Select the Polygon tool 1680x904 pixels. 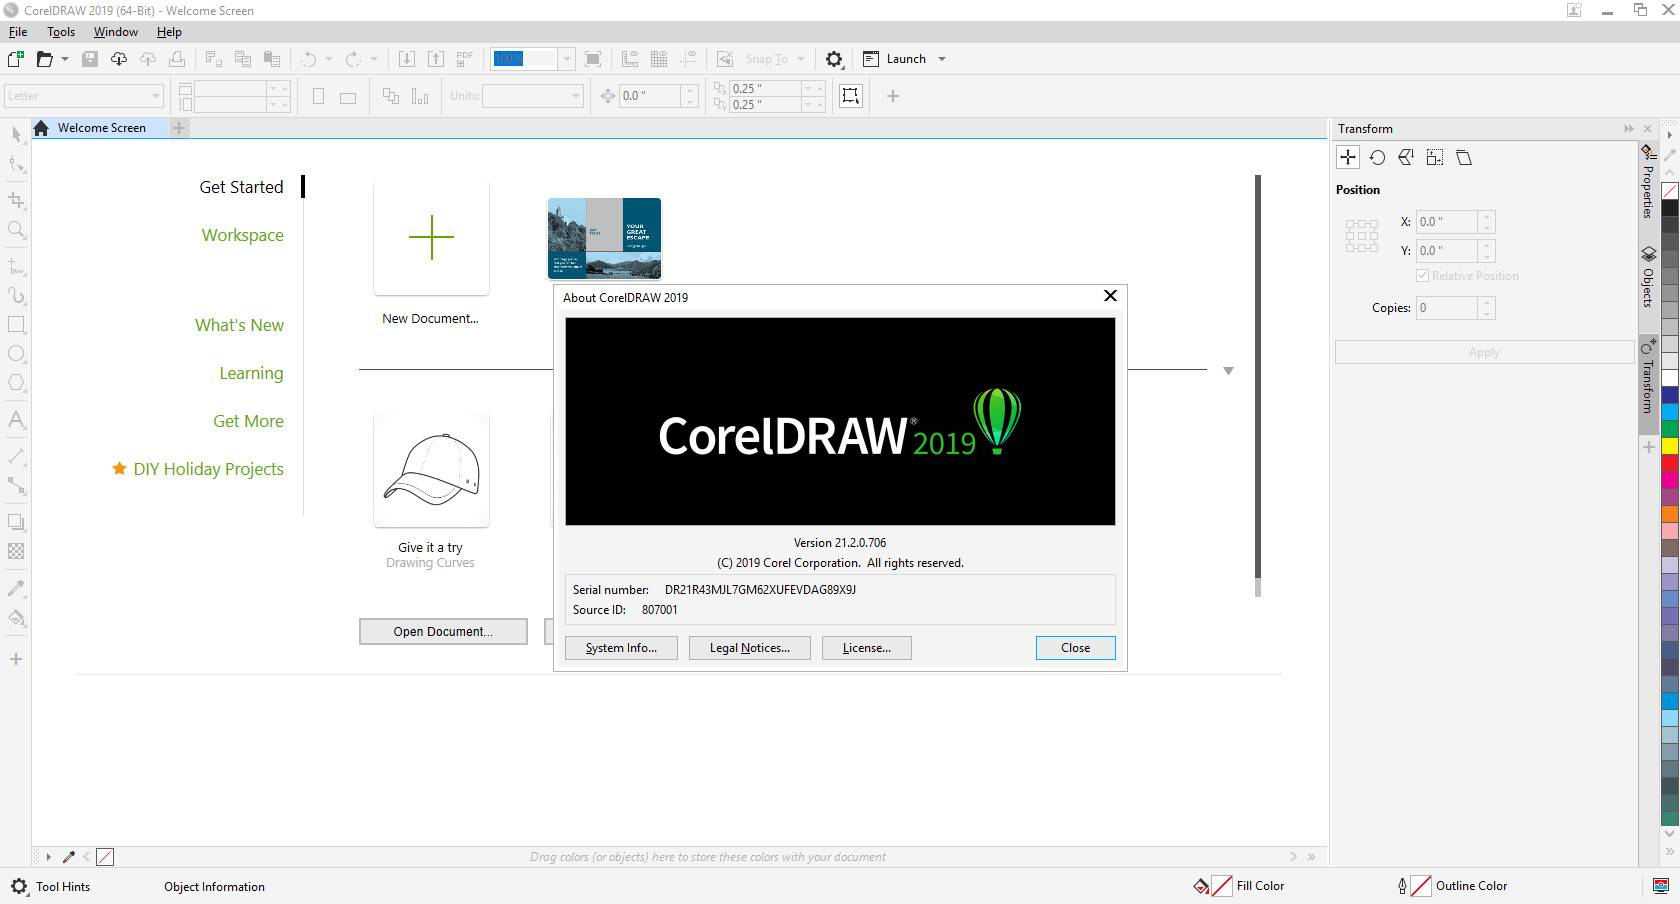(16, 382)
